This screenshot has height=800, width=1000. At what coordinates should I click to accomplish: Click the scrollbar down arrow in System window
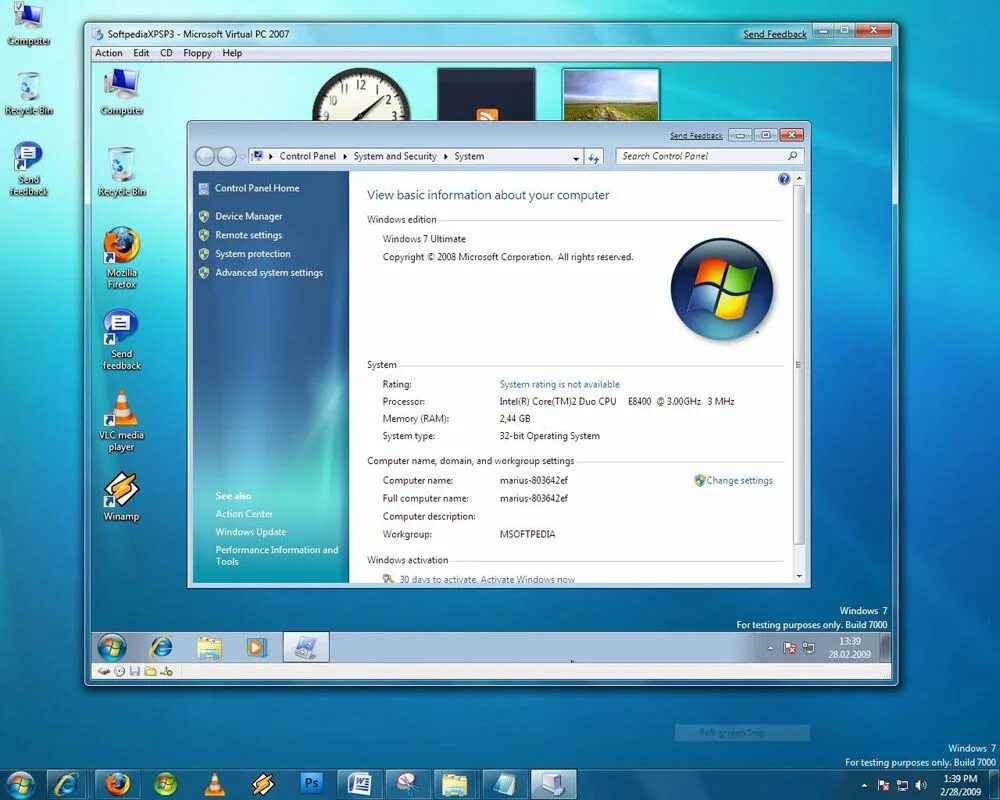[x=799, y=576]
